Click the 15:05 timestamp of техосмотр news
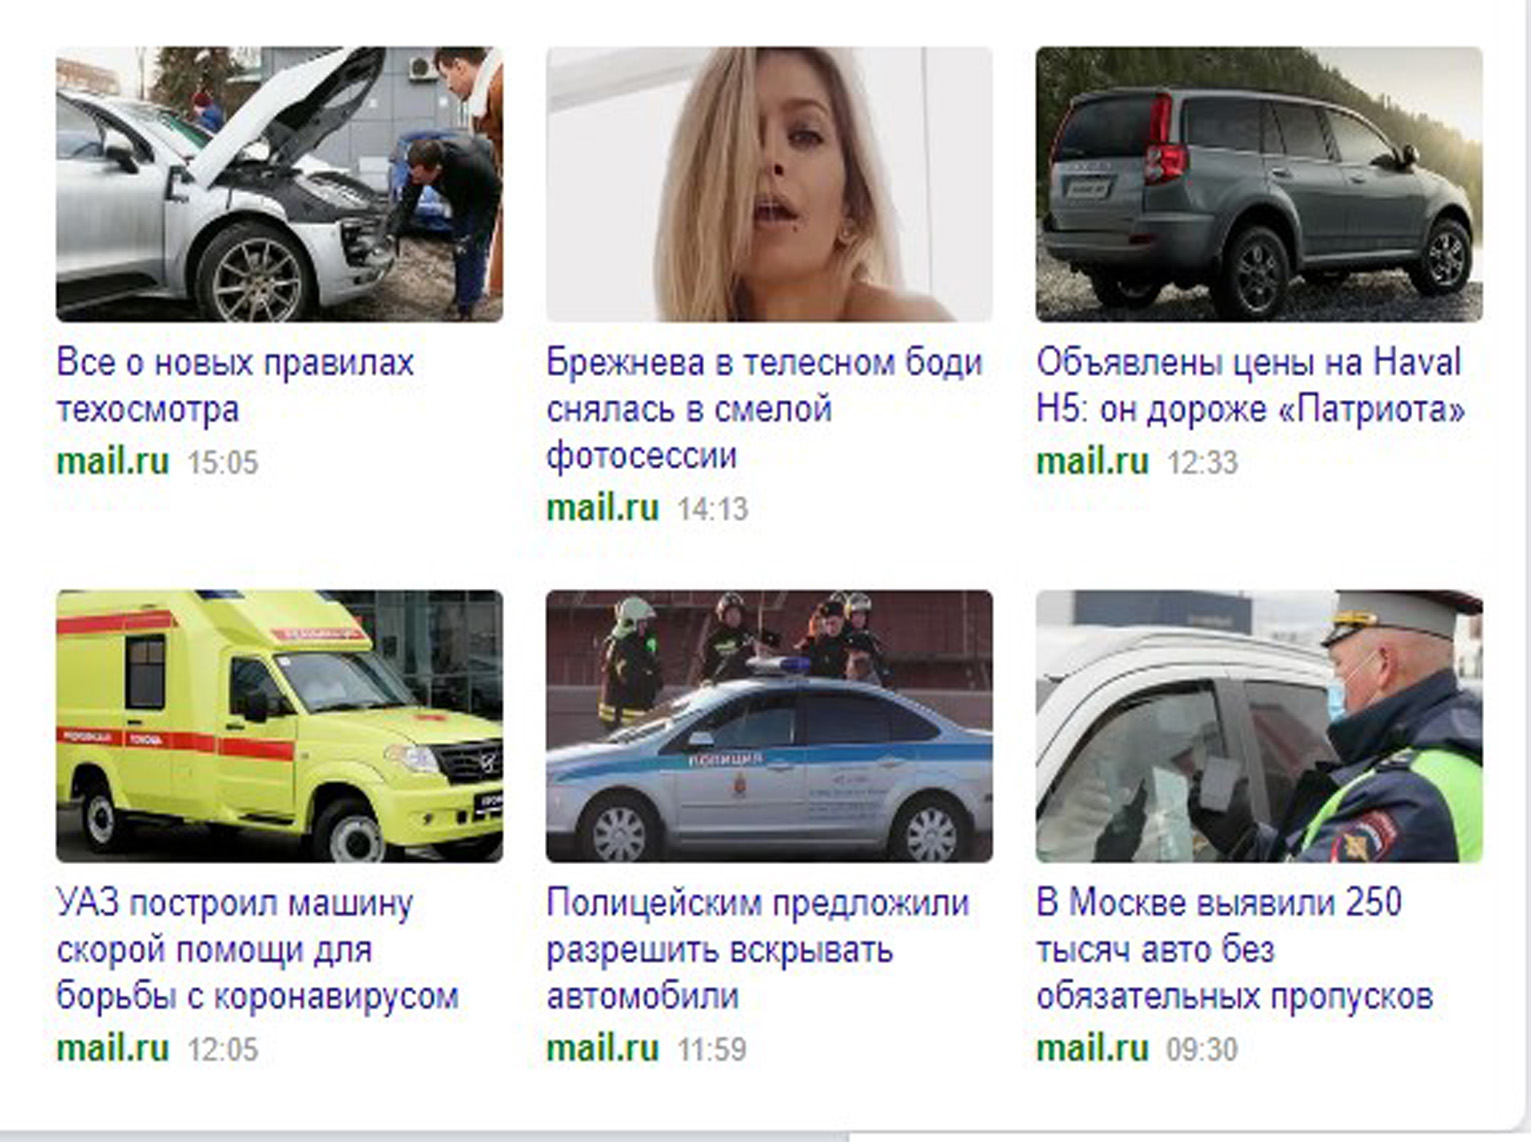Screen dimensions: 1531x1142 223,463
